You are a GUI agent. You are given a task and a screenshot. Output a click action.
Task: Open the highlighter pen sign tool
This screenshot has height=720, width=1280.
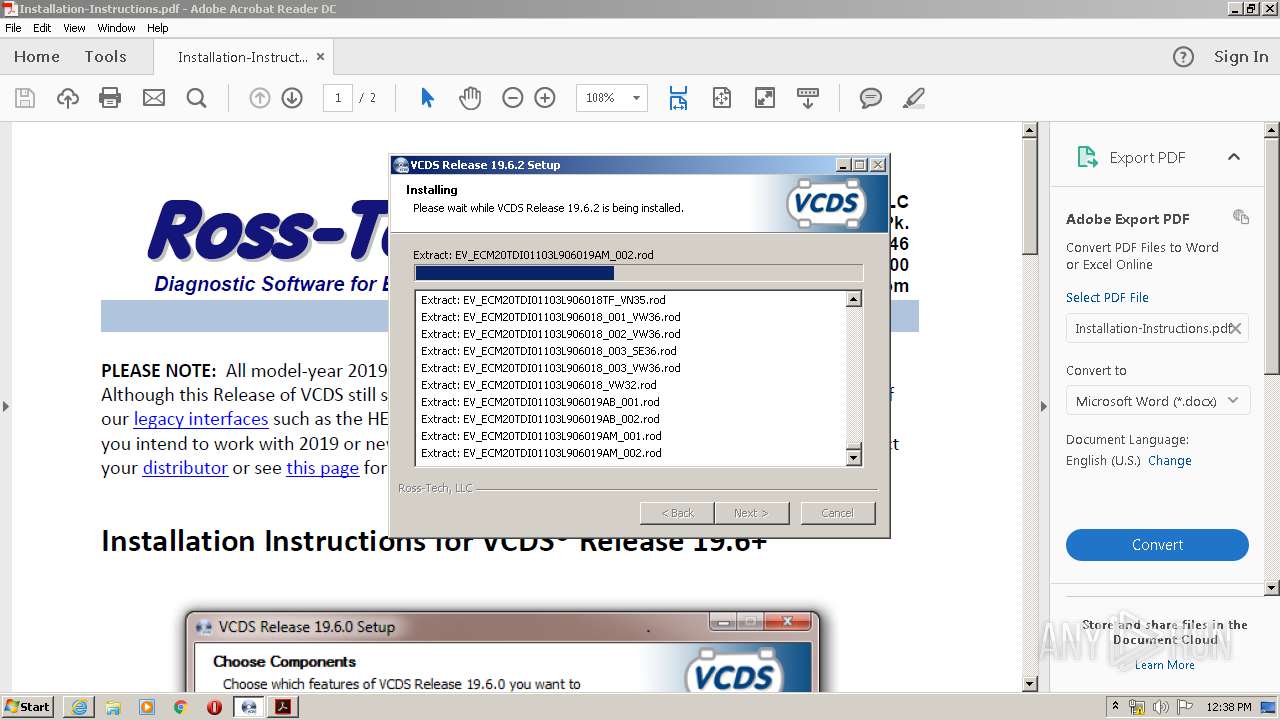pyautogui.click(x=913, y=98)
